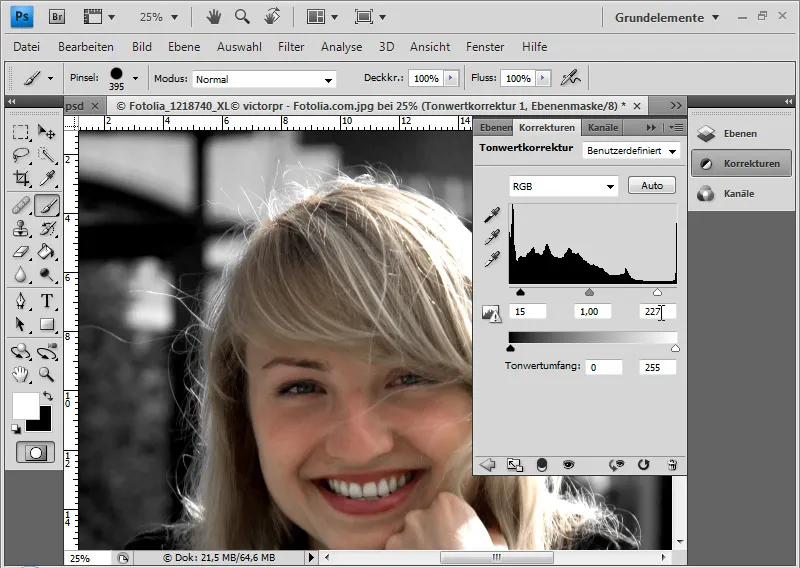Switch to the Ebenen tab
800x568 pixels.
pyautogui.click(x=495, y=128)
